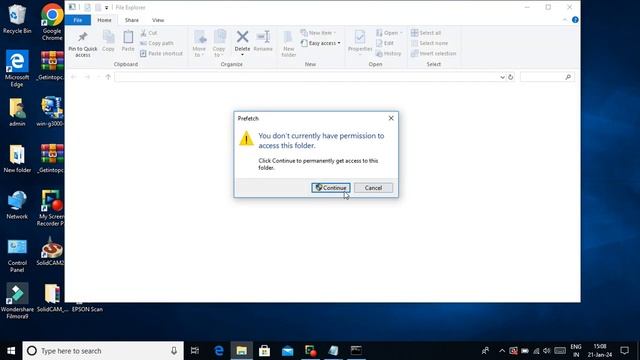
Task: Click Edit in the Open group
Action: tap(384, 43)
